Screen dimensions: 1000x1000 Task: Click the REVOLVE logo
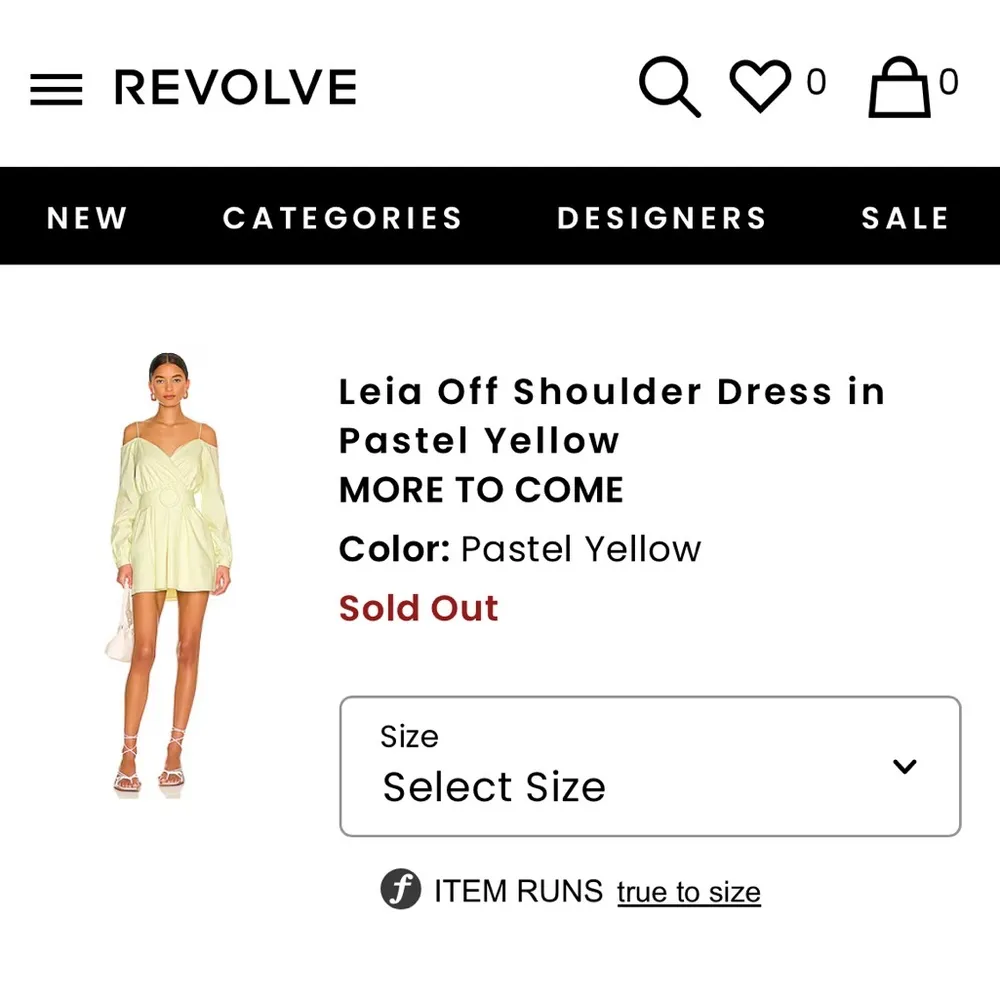click(235, 87)
